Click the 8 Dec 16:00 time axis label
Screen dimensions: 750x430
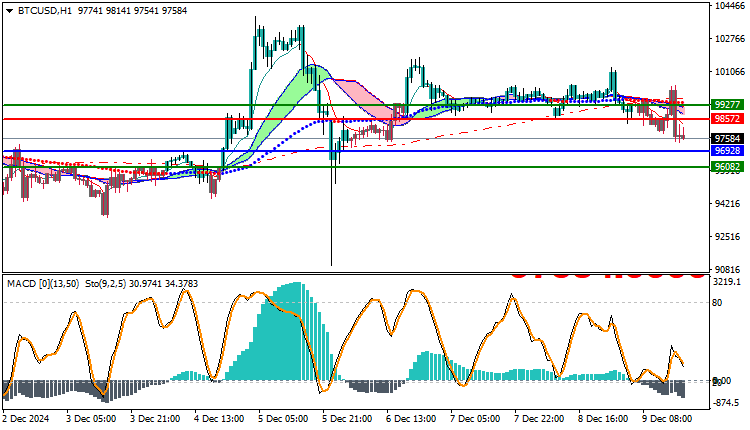point(604,419)
